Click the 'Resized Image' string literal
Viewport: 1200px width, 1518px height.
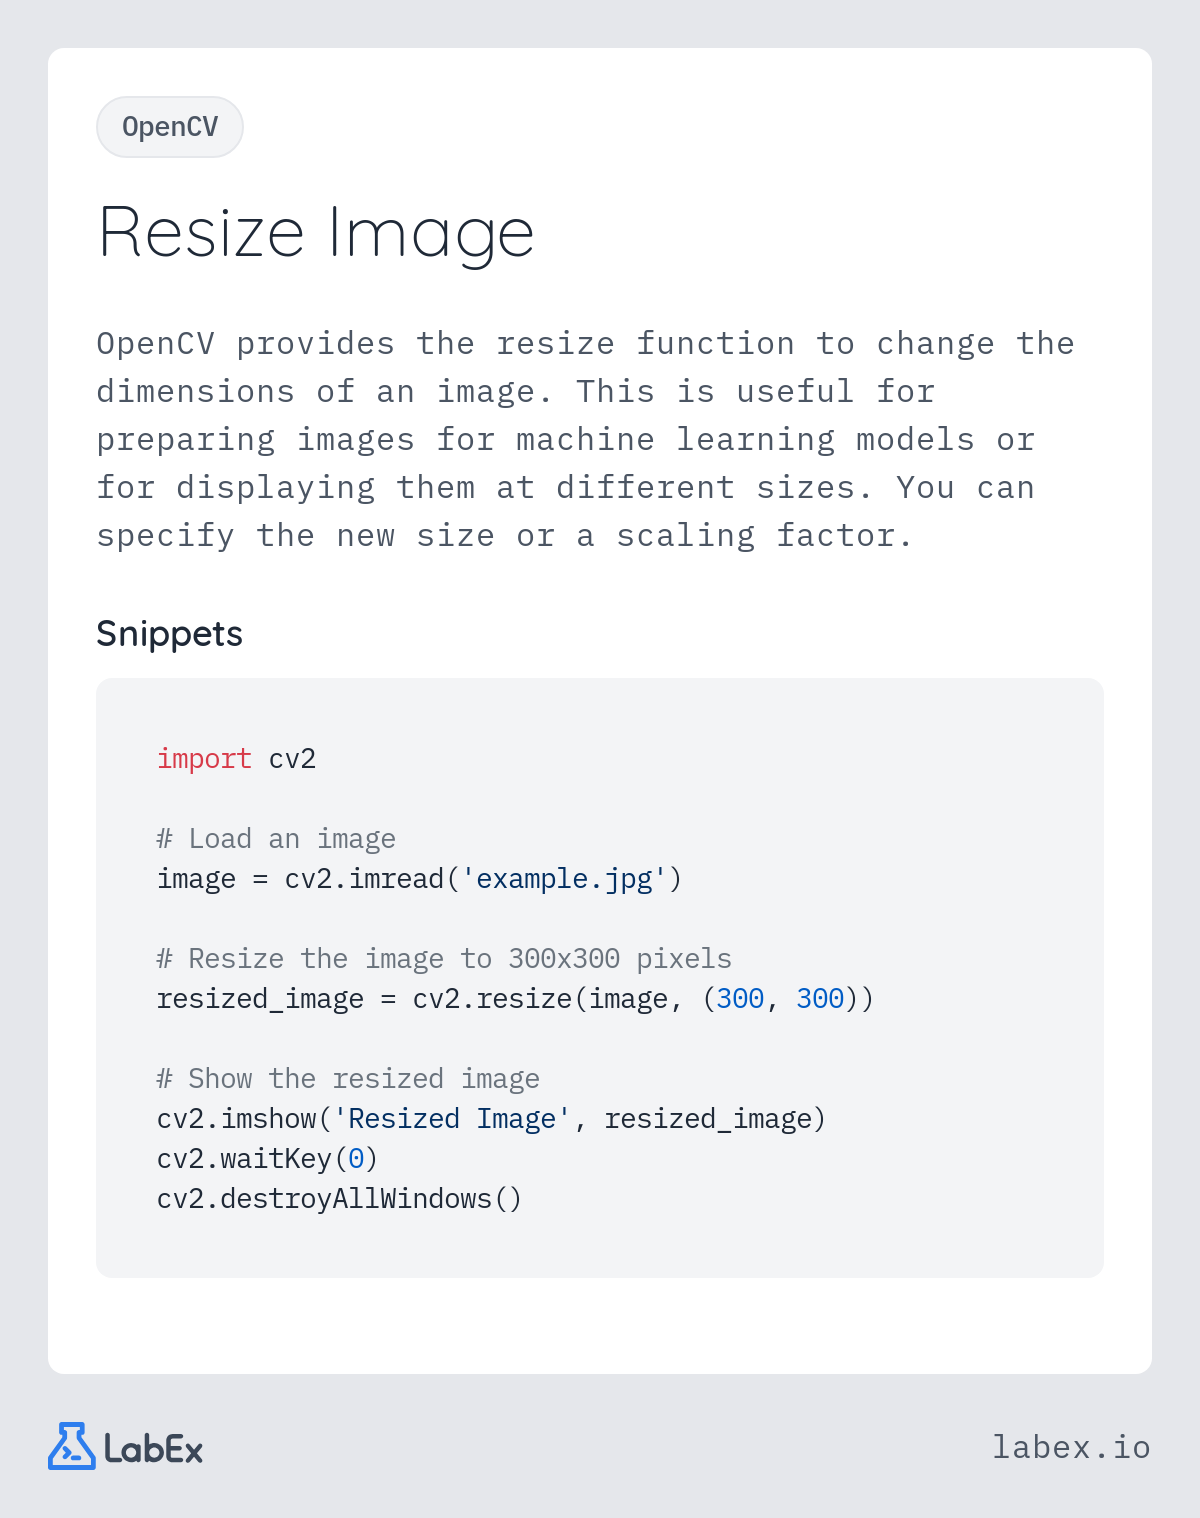tap(452, 1119)
